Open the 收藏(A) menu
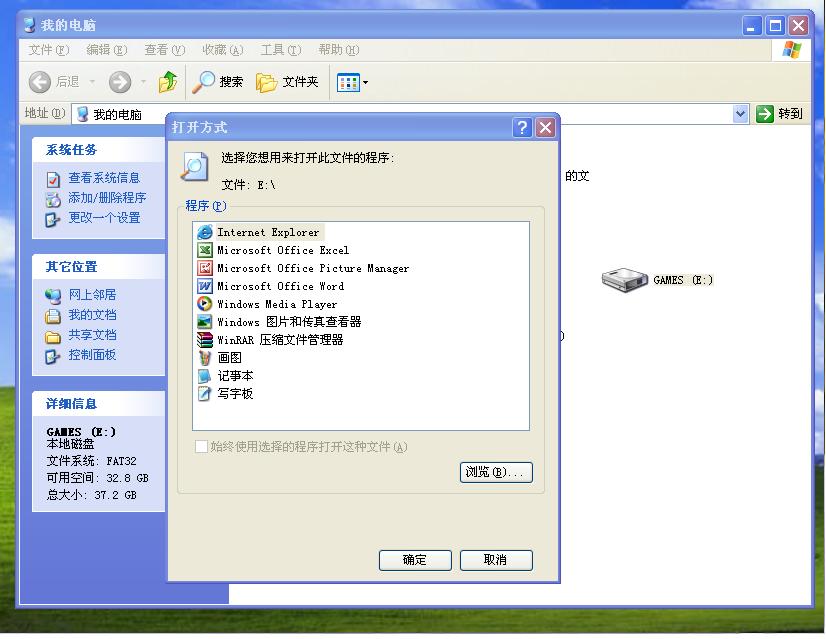Screen dimensions: 826x639 coord(223,50)
